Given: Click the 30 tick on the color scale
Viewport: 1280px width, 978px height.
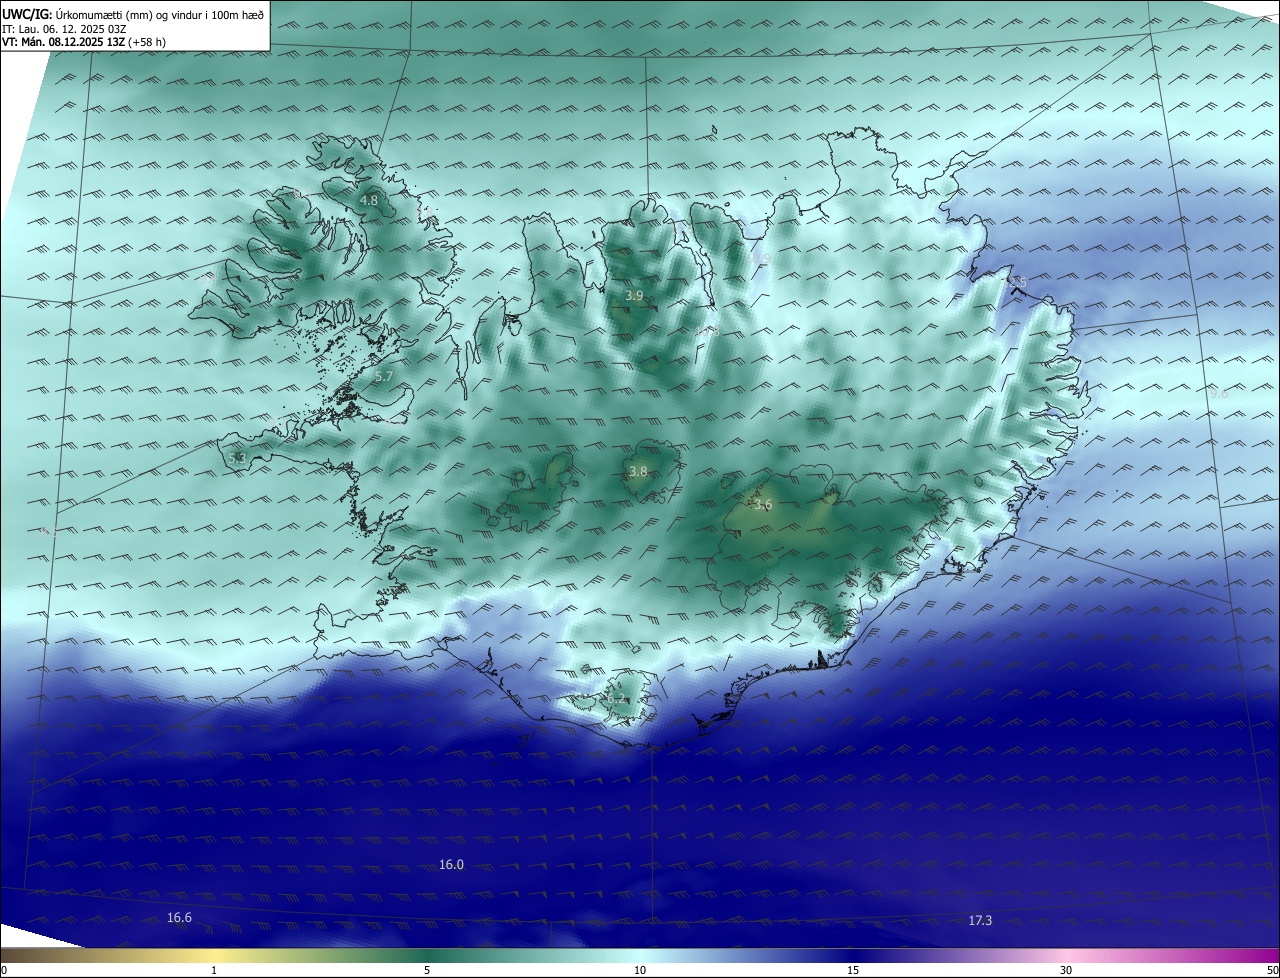Looking at the screenshot, I should pos(1066,970).
